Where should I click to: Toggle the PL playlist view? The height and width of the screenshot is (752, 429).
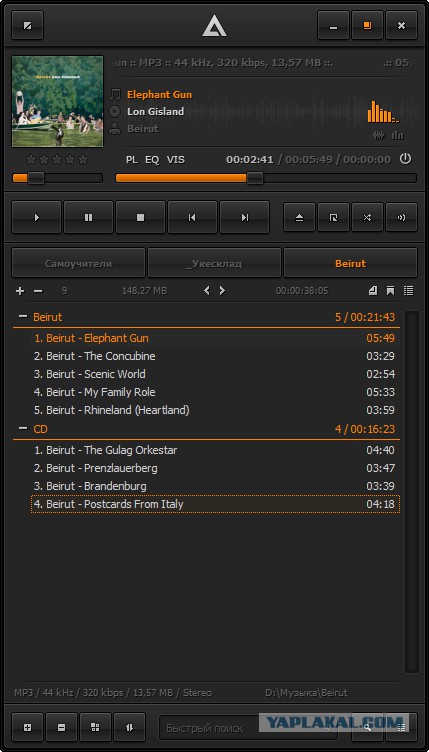tap(132, 160)
